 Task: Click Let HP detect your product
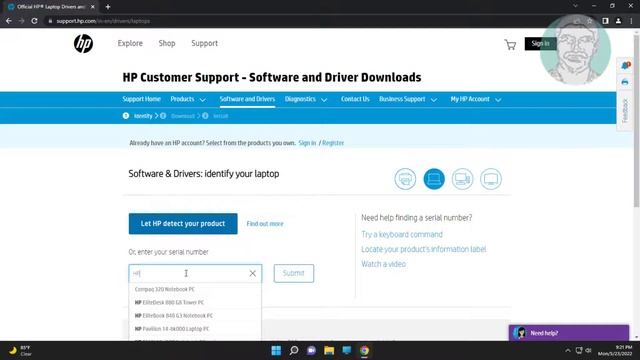pyautogui.click(x=183, y=224)
